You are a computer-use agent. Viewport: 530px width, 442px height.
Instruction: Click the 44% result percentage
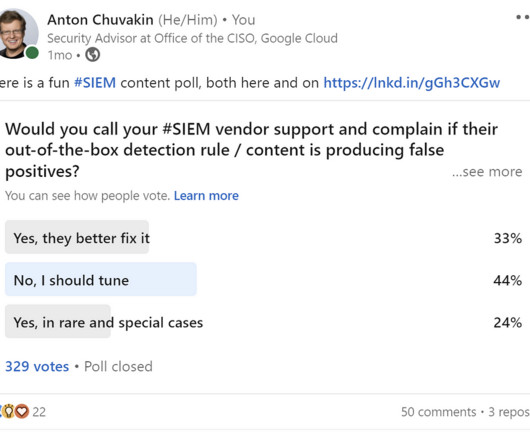click(507, 280)
